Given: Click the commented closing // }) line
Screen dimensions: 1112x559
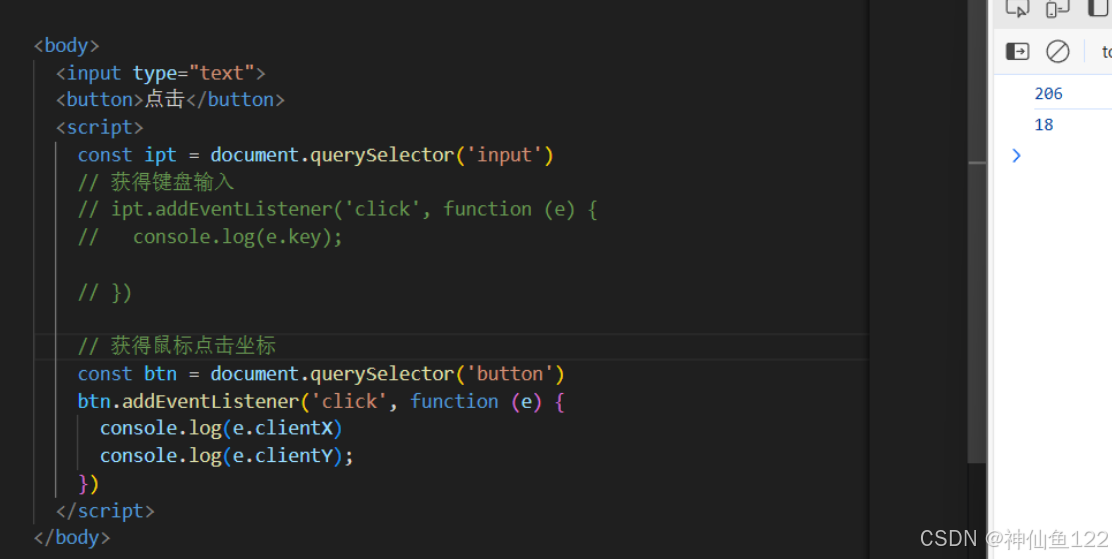Looking at the screenshot, I should (x=105, y=292).
